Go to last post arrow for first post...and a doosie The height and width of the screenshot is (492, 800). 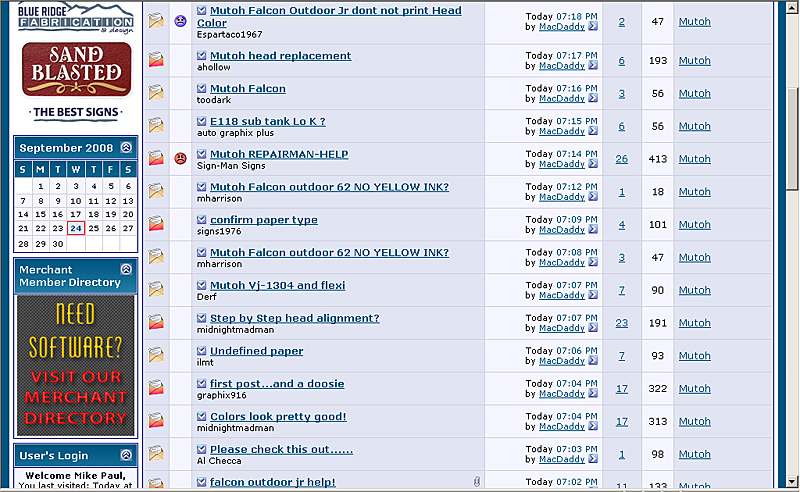593,393
